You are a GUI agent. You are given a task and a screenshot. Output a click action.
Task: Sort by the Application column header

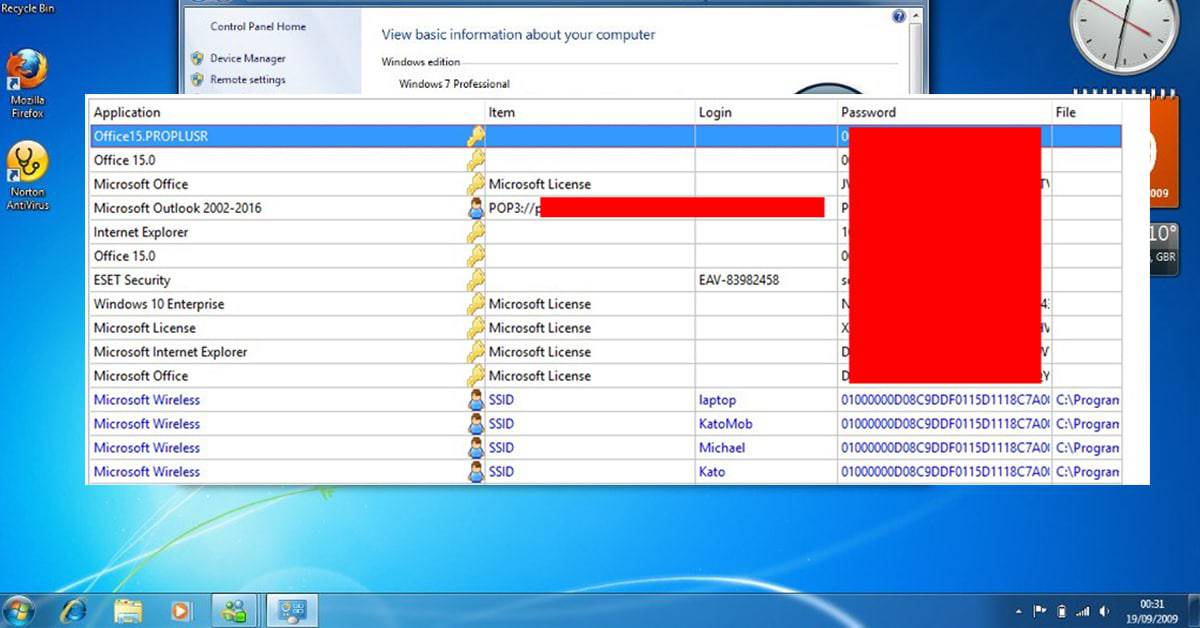point(127,112)
